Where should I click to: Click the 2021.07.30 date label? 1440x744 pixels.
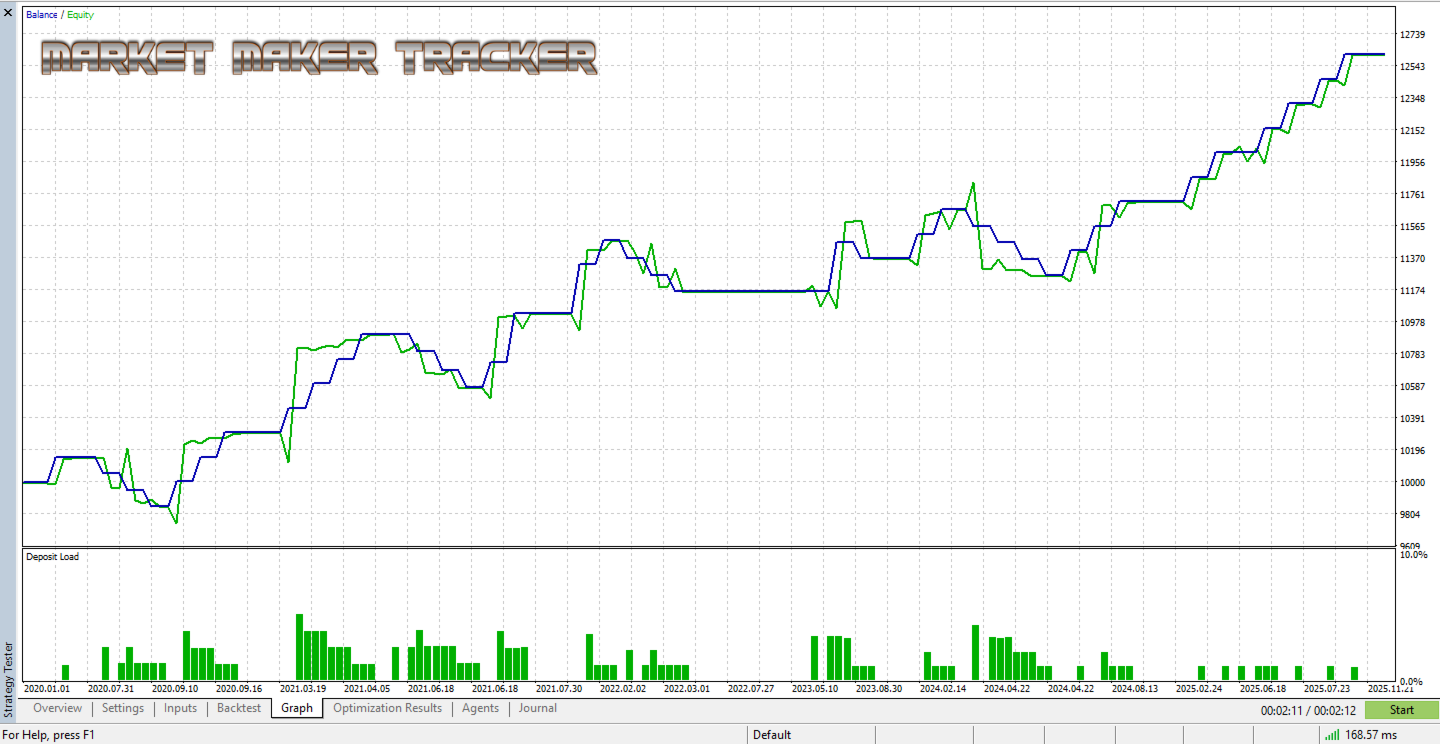tap(559, 689)
